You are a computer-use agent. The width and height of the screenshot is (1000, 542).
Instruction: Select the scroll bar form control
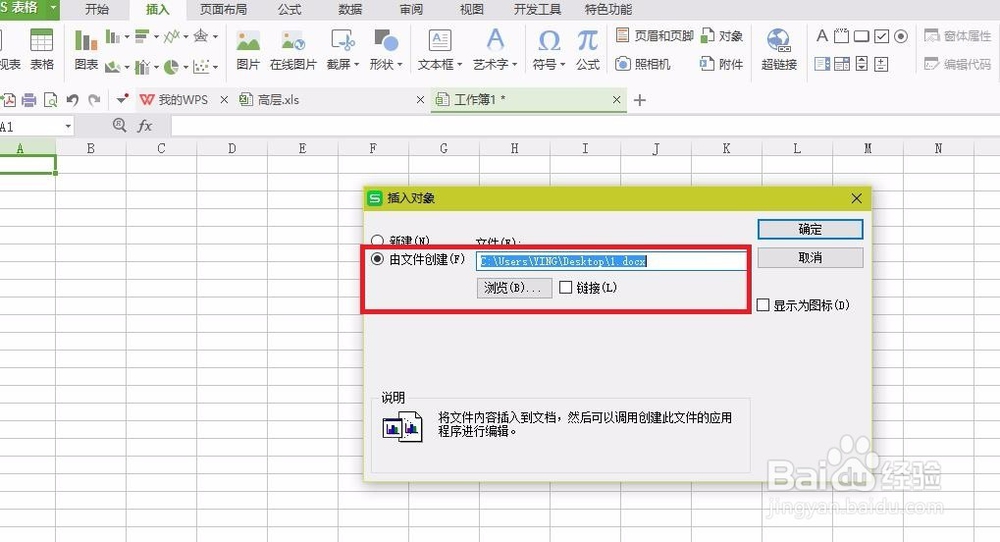[862, 64]
